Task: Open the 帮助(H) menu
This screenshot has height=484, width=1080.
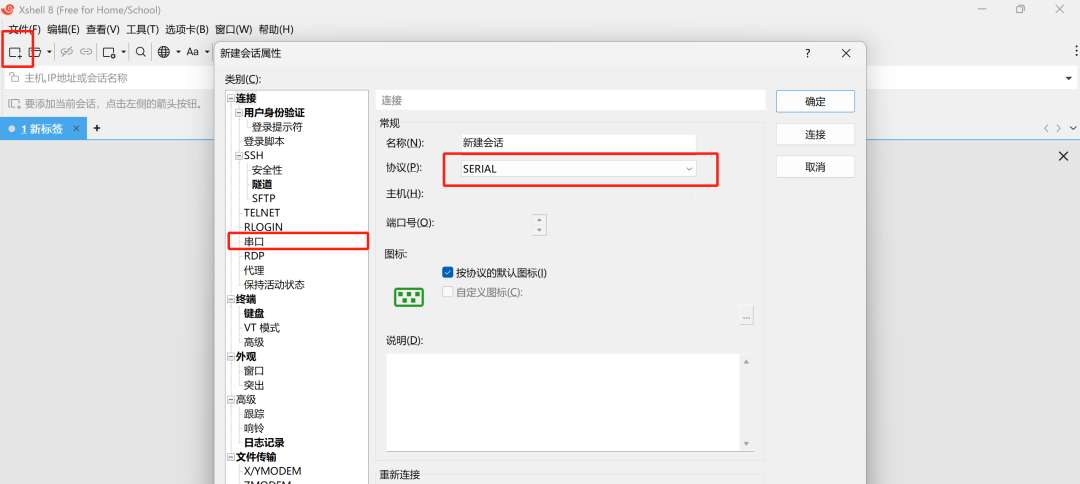Action: click(276, 30)
